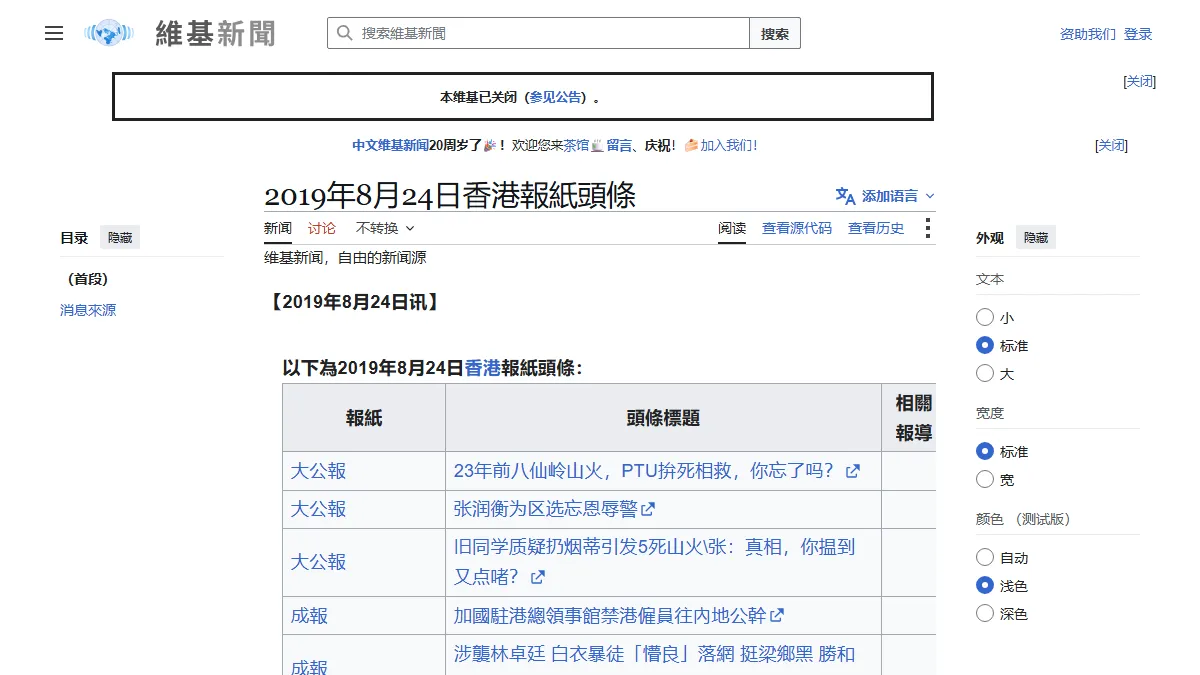Click the 維基新聞 wordmark logo
This screenshot has height=675, width=1200.
[215, 33]
